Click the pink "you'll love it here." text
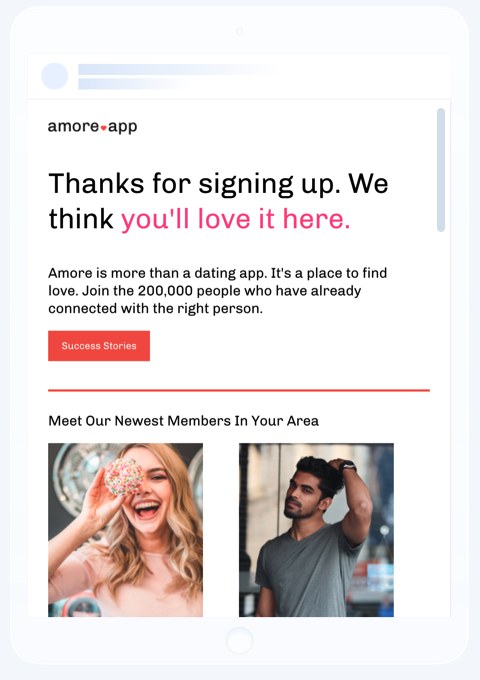The height and width of the screenshot is (680, 480). pyautogui.click(x=235, y=219)
